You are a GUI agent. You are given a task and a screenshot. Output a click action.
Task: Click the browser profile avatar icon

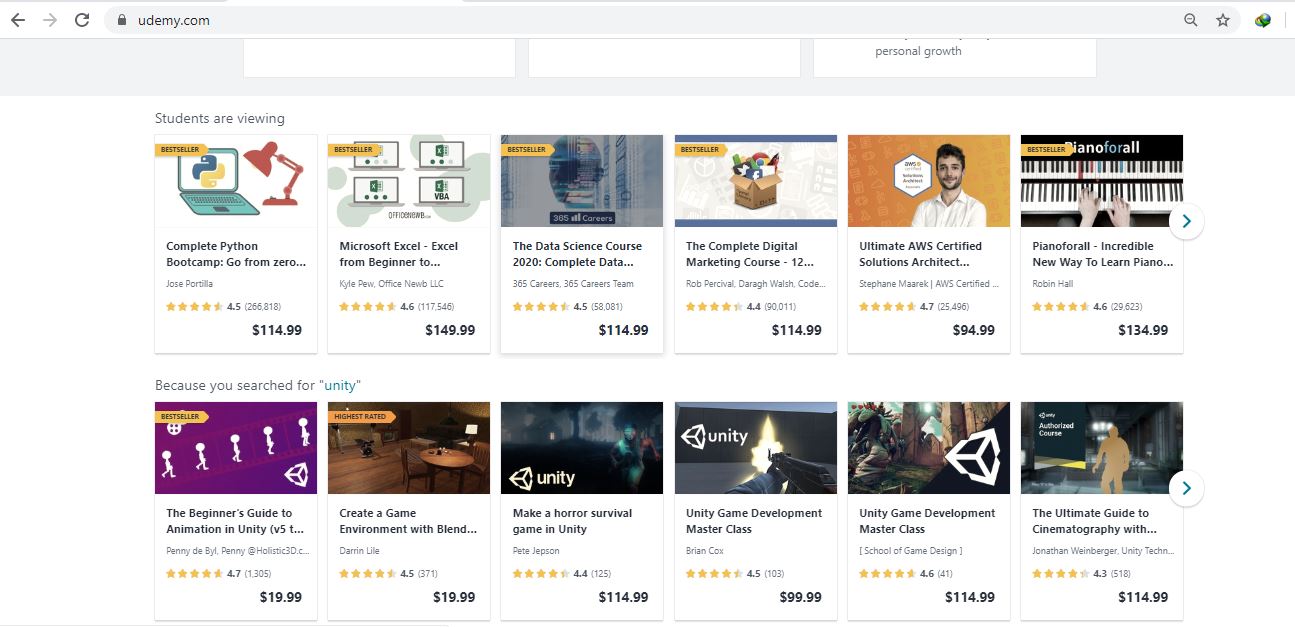[1263, 20]
